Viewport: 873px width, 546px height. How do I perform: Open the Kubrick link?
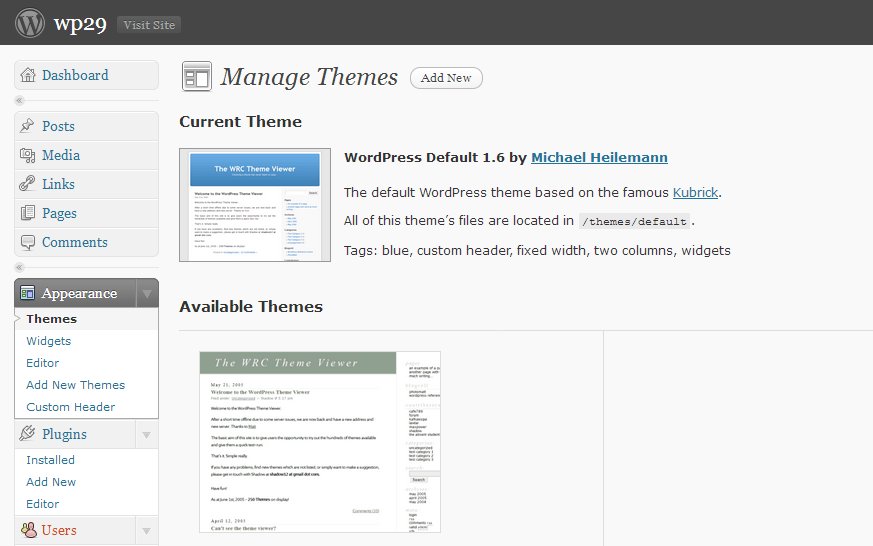coord(695,193)
